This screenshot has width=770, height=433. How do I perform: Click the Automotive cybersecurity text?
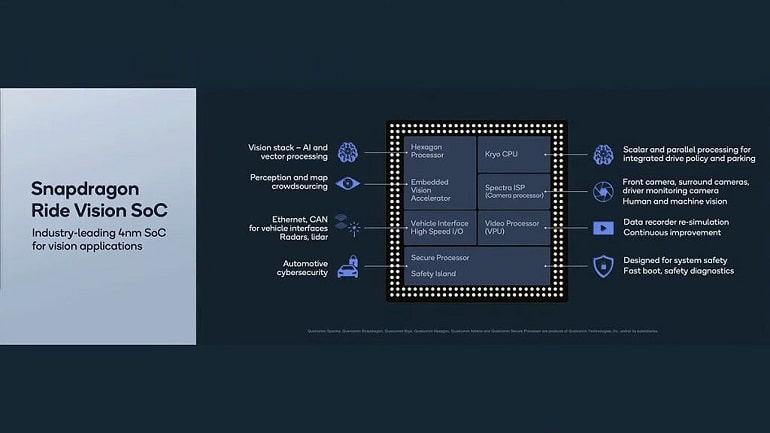[302, 268]
